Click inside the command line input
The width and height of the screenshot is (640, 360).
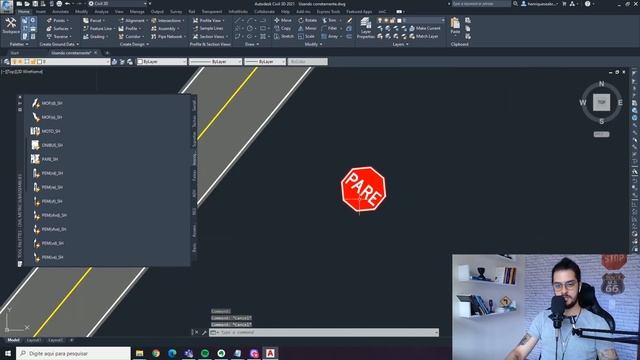(324, 332)
